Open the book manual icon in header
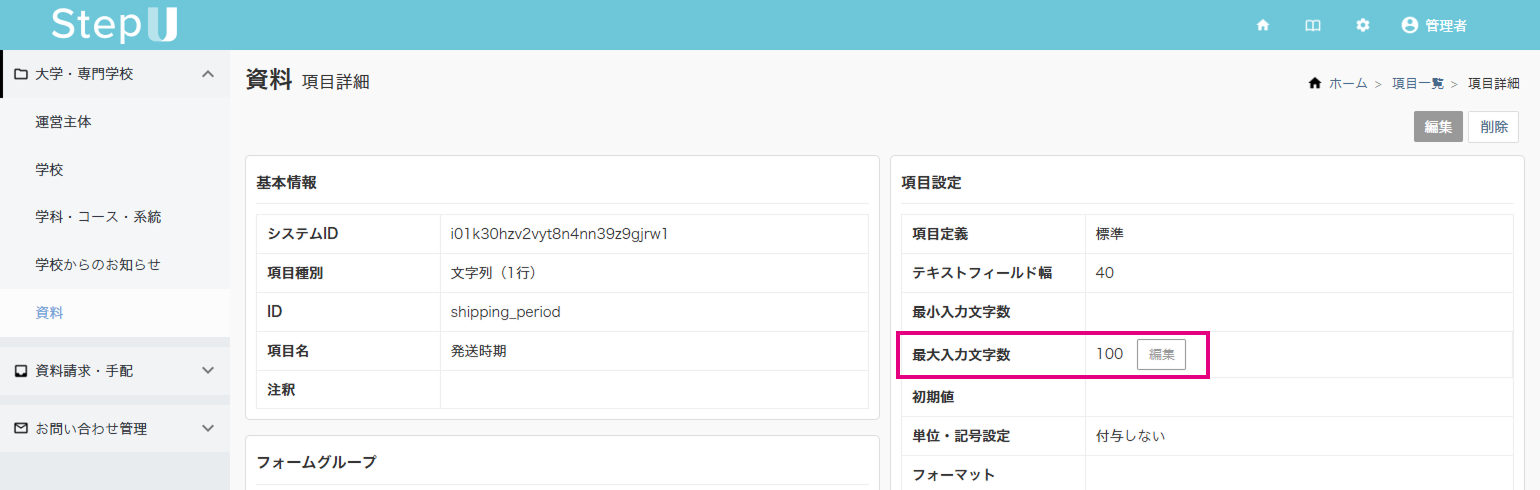The height and width of the screenshot is (490, 1540). 1313,26
